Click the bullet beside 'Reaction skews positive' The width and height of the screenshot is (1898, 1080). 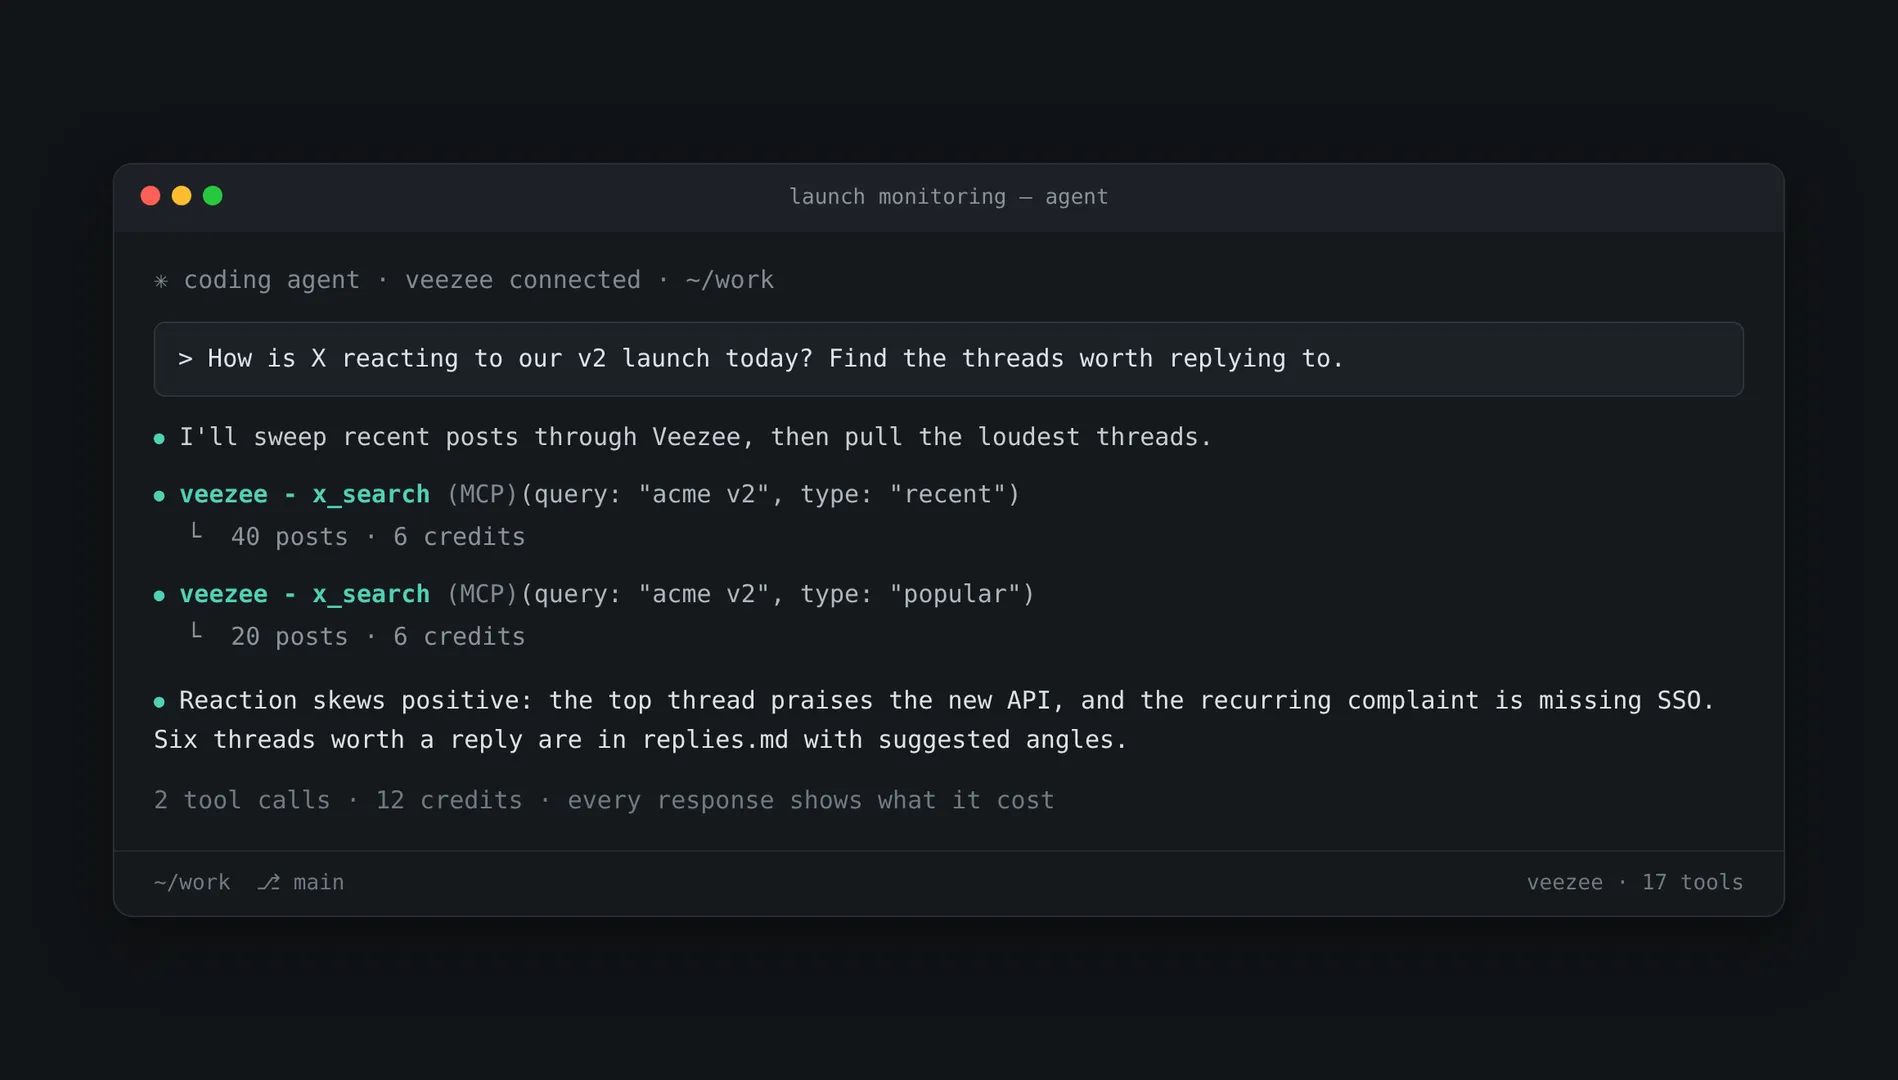click(159, 702)
